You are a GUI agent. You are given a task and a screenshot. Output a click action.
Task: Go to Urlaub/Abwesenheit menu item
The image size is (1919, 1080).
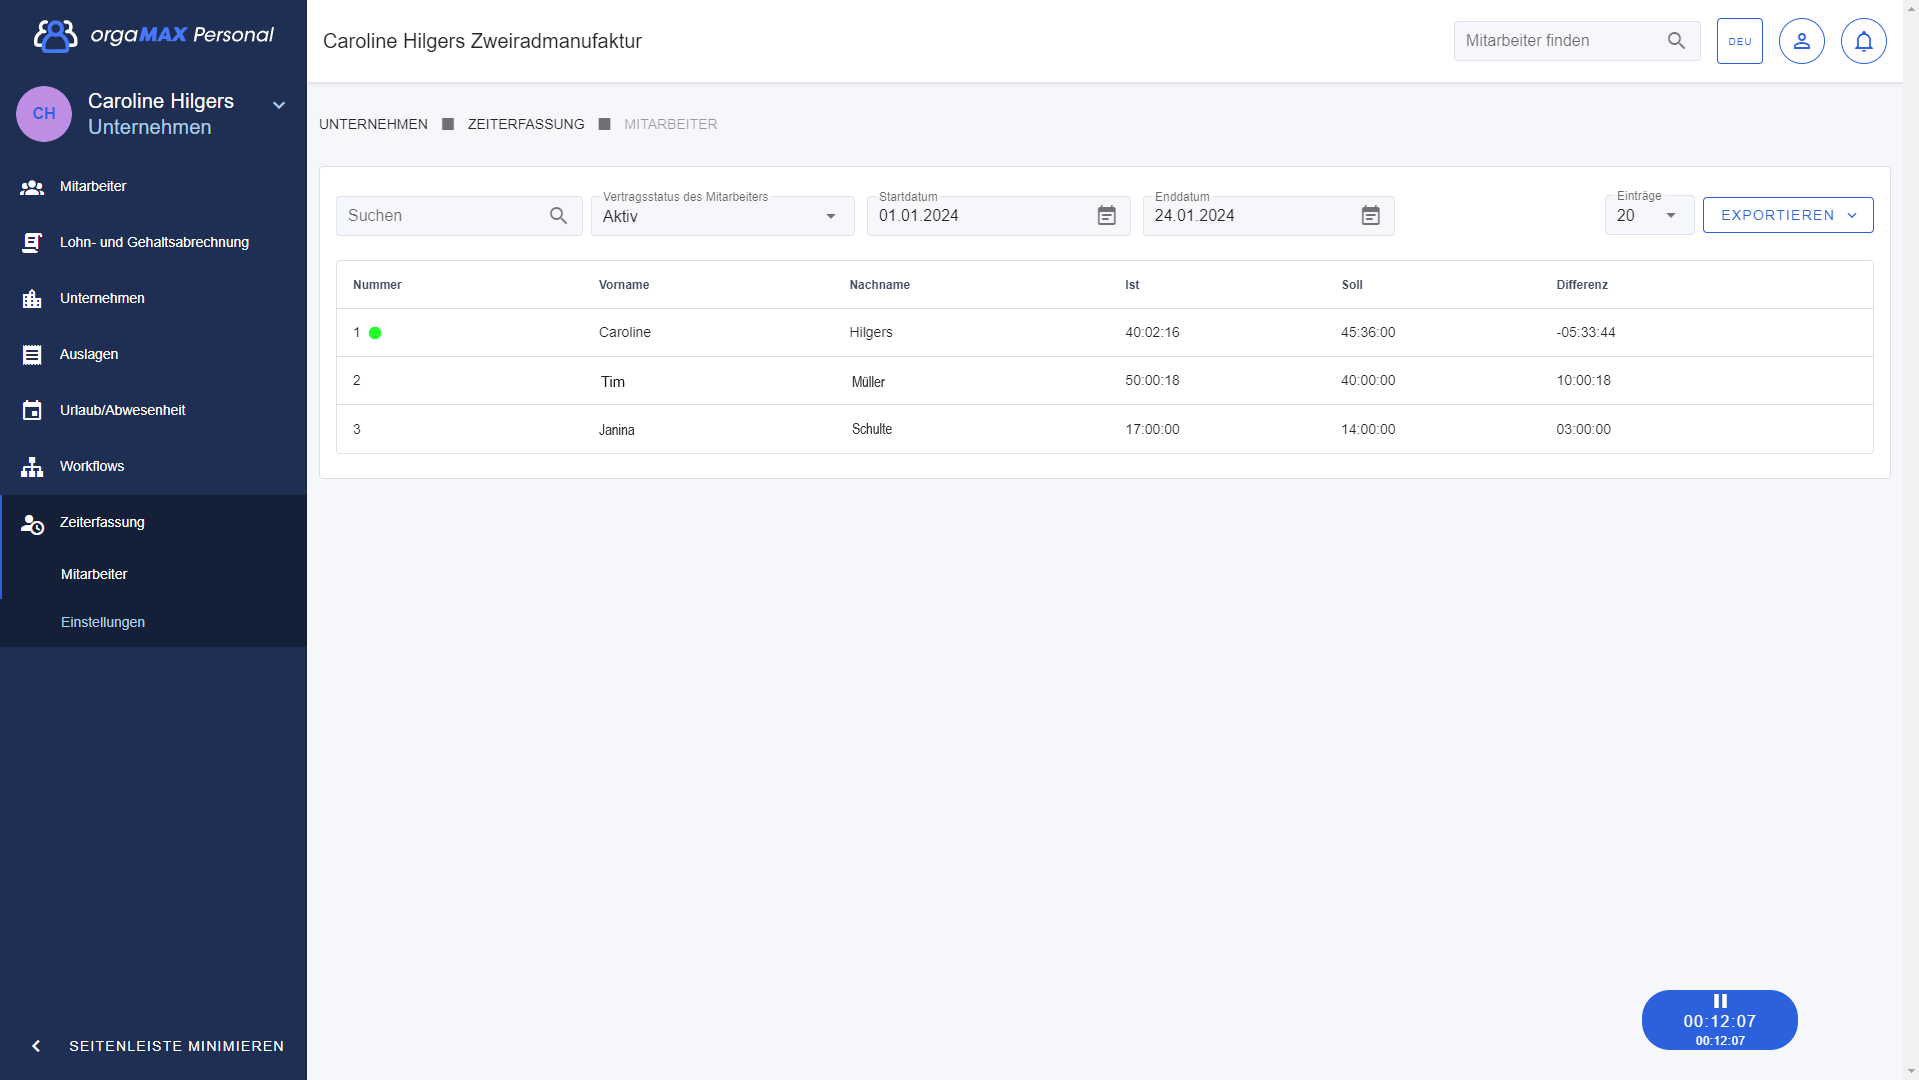122,410
